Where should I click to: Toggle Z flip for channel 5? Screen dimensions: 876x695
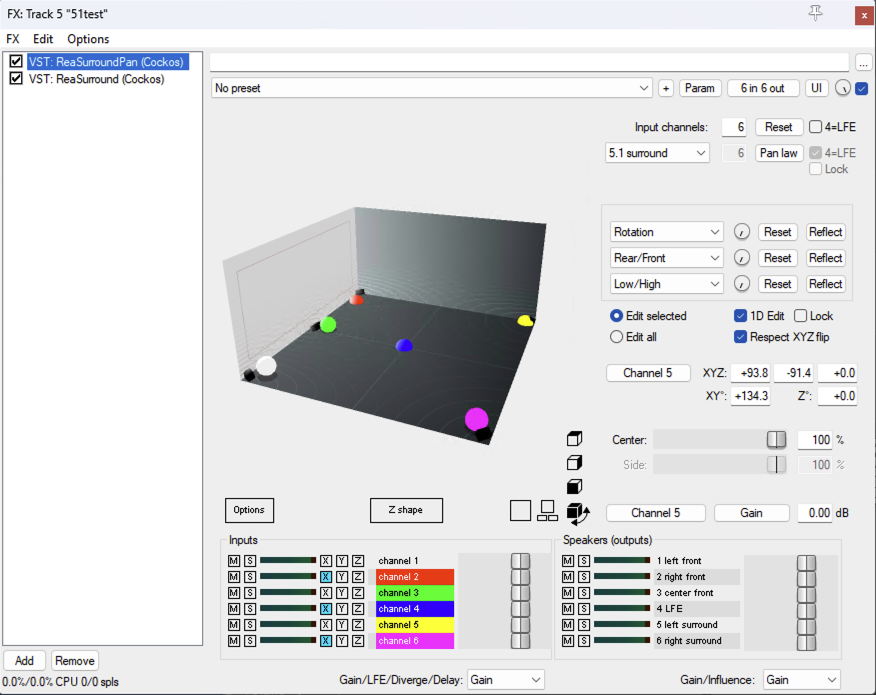click(x=358, y=624)
